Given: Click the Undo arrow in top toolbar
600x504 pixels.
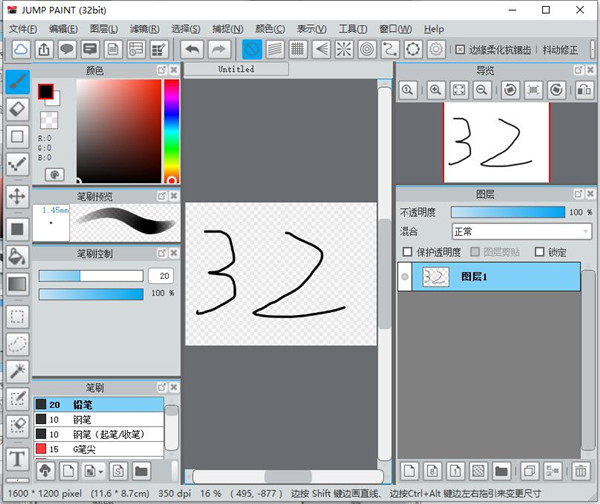Looking at the screenshot, I should pyautogui.click(x=193, y=49).
